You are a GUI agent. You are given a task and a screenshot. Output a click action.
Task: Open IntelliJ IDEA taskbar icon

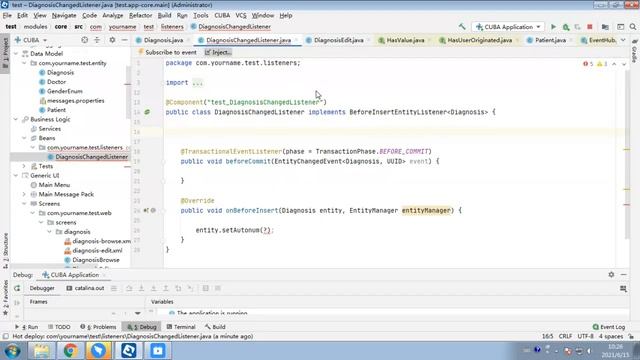click(x=129, y=351)
